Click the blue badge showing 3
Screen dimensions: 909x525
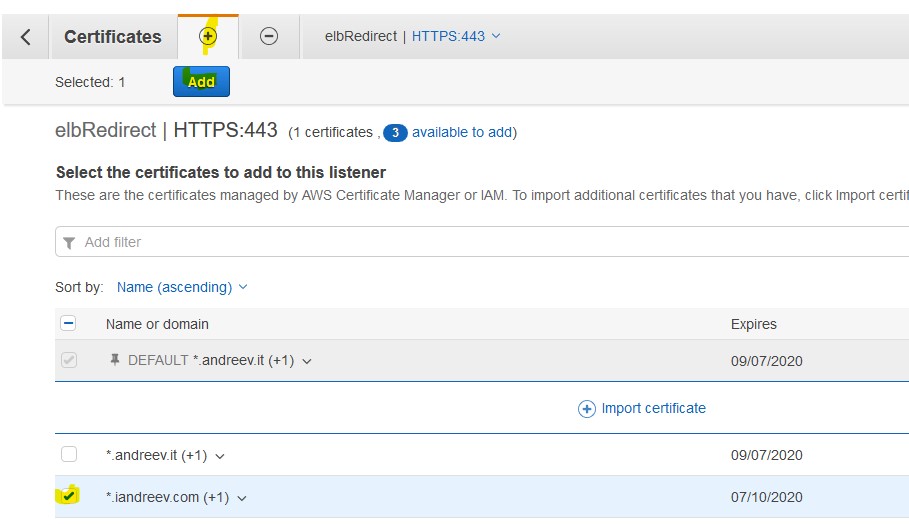click(395, 133)
